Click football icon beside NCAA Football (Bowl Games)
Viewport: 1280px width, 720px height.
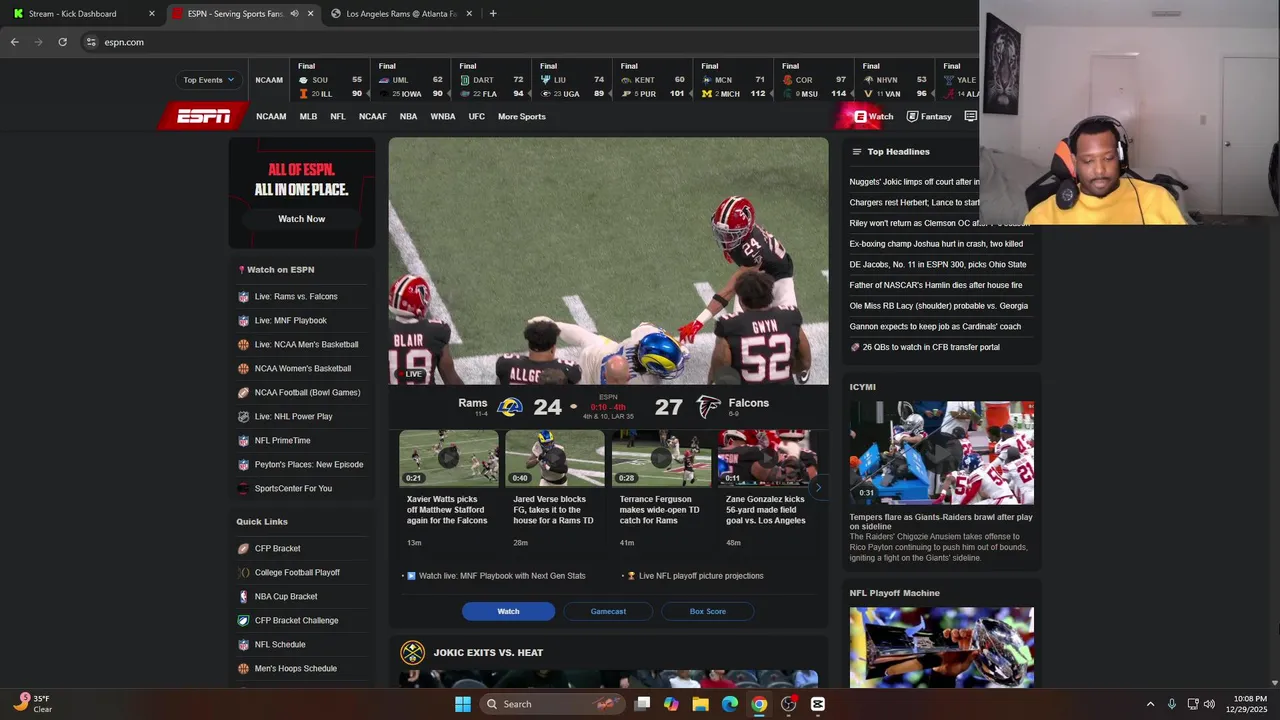coord(243,393)
